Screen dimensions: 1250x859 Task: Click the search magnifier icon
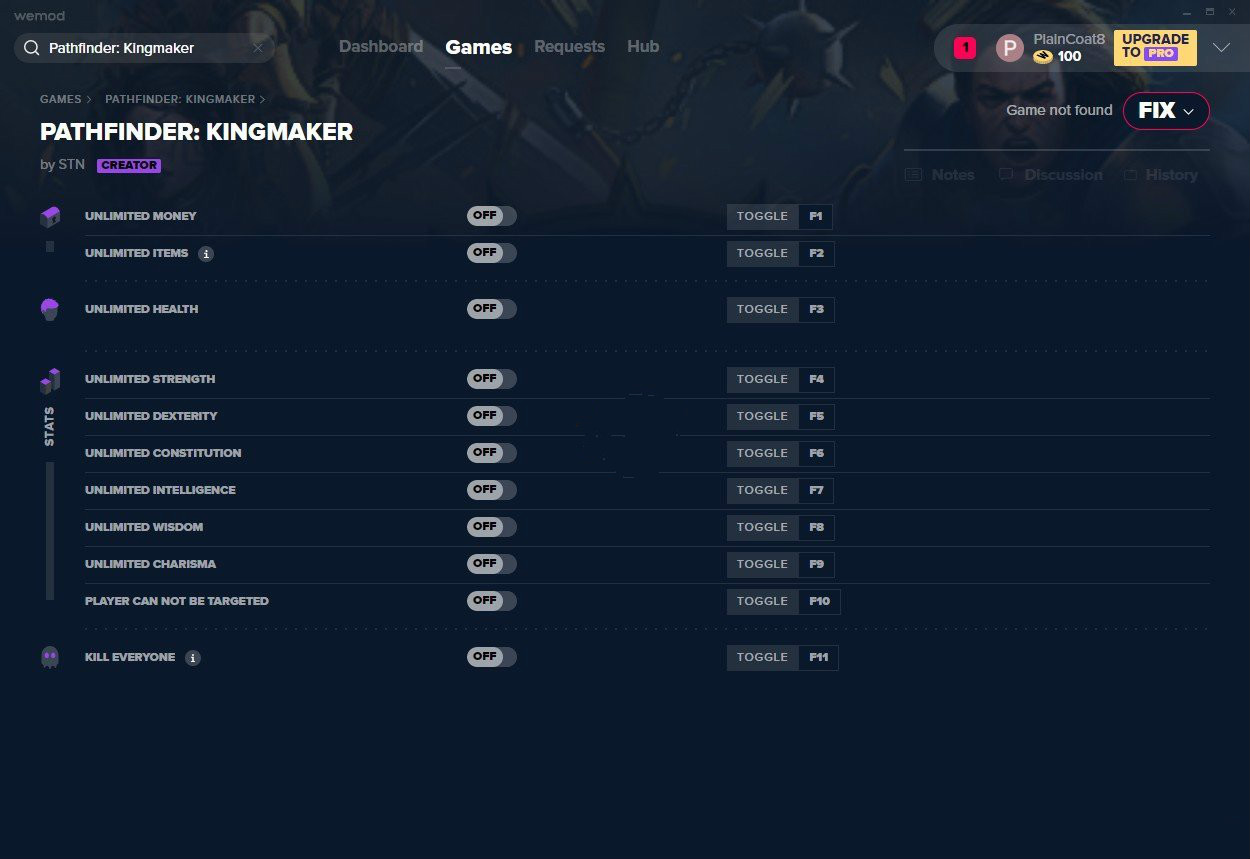coord(31,48)
